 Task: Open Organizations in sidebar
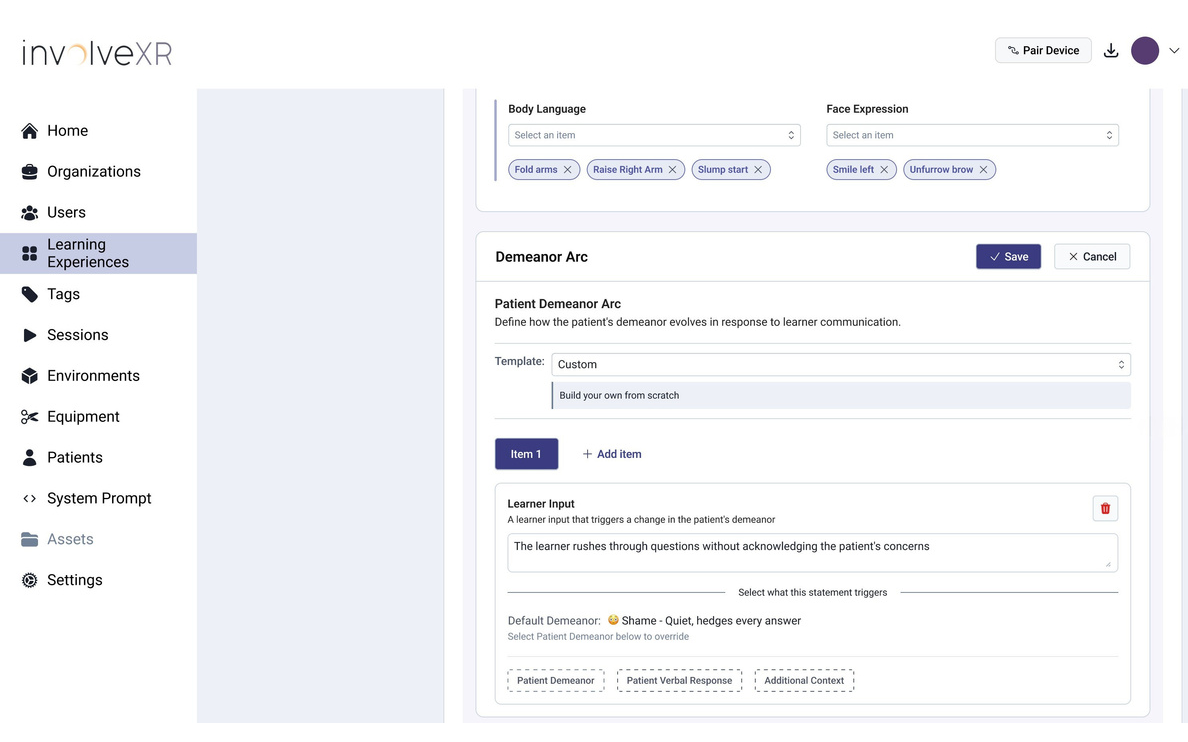[x=98, y=172]
